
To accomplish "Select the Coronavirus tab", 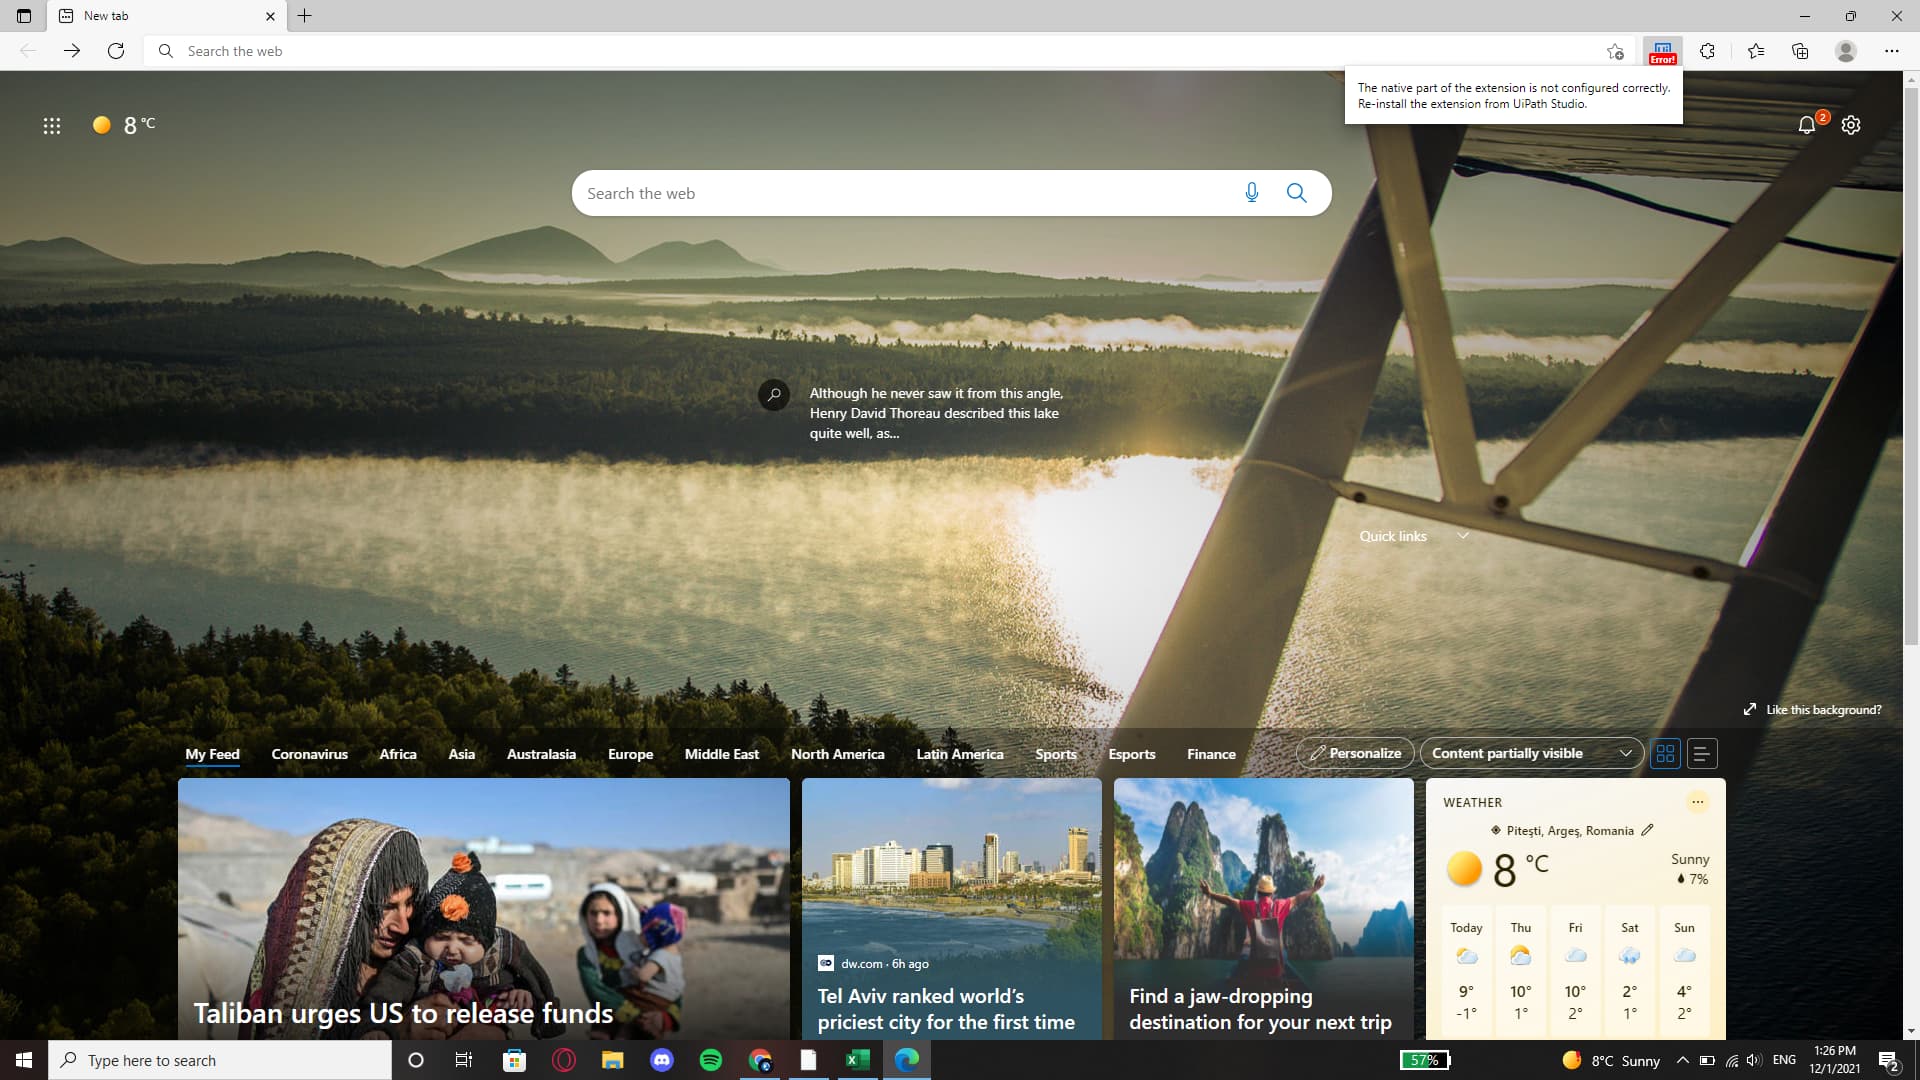I will 310,754.
